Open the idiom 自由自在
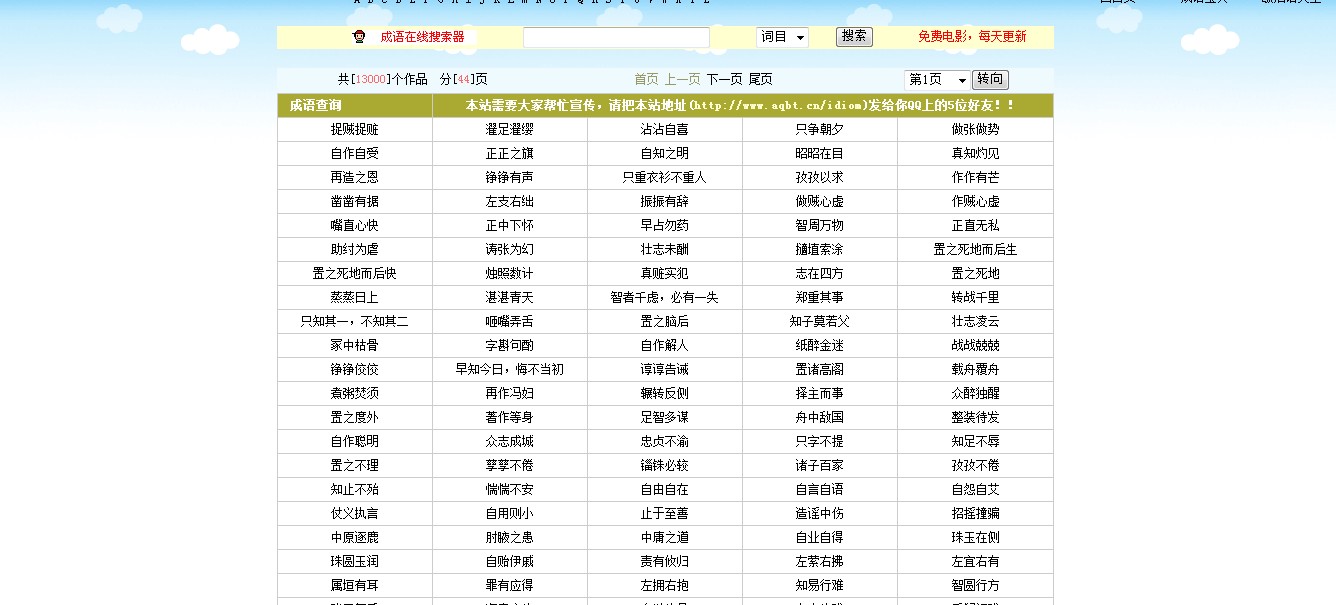1336x605 pixels. click(x=665, y=490)
